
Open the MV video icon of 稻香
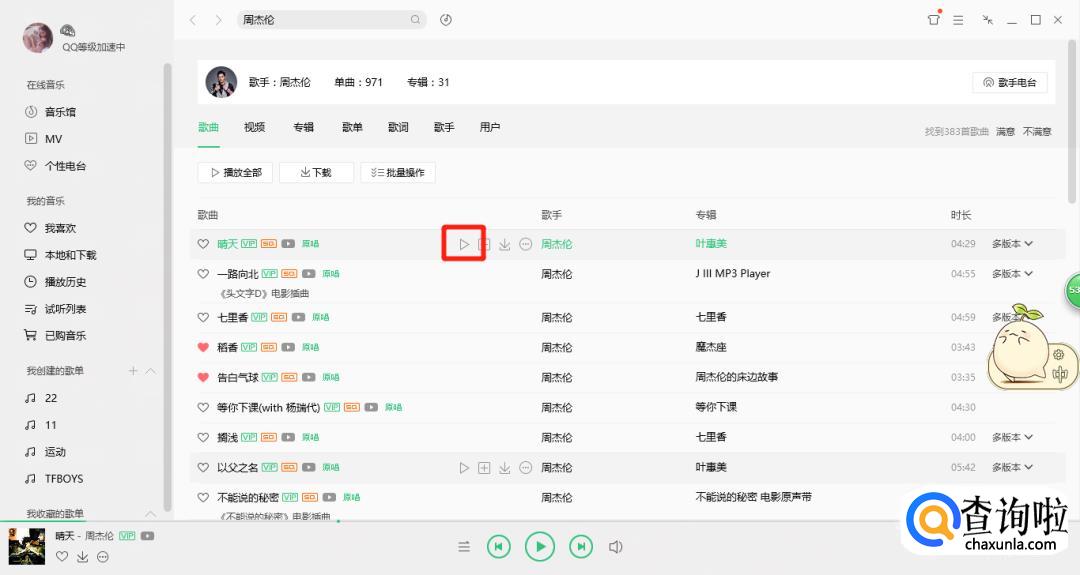click(288, 347)
